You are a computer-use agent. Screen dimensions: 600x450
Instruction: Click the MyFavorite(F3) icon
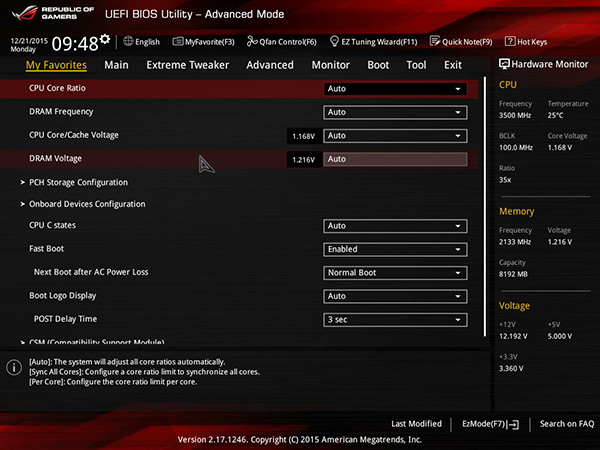coord(178,41)
